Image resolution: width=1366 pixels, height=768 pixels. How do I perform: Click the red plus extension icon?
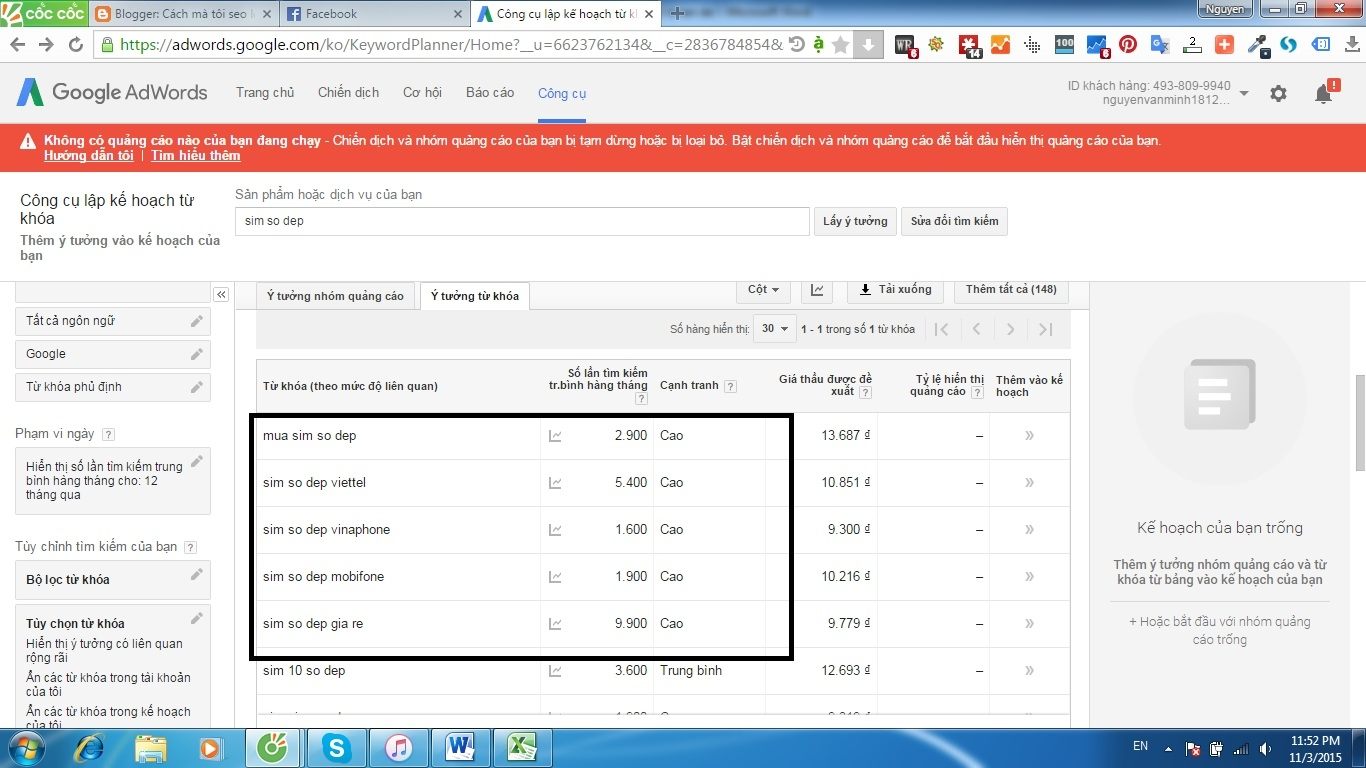1224,45
